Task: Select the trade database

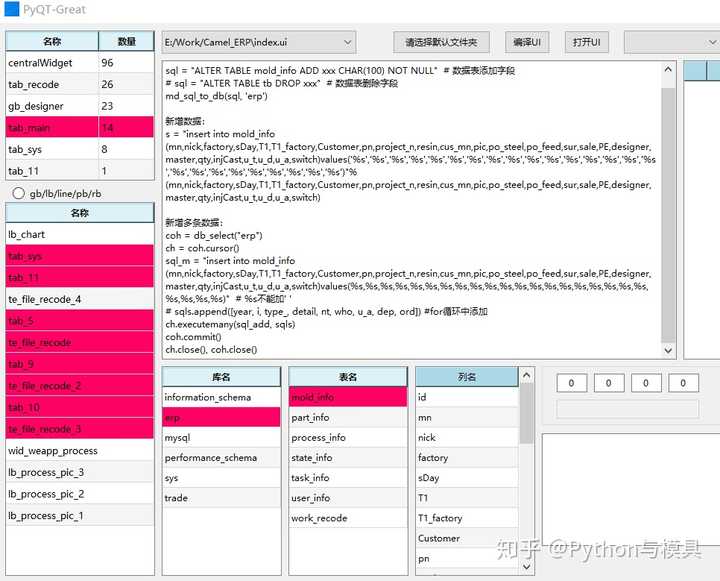Action: [x=221, y=498]
